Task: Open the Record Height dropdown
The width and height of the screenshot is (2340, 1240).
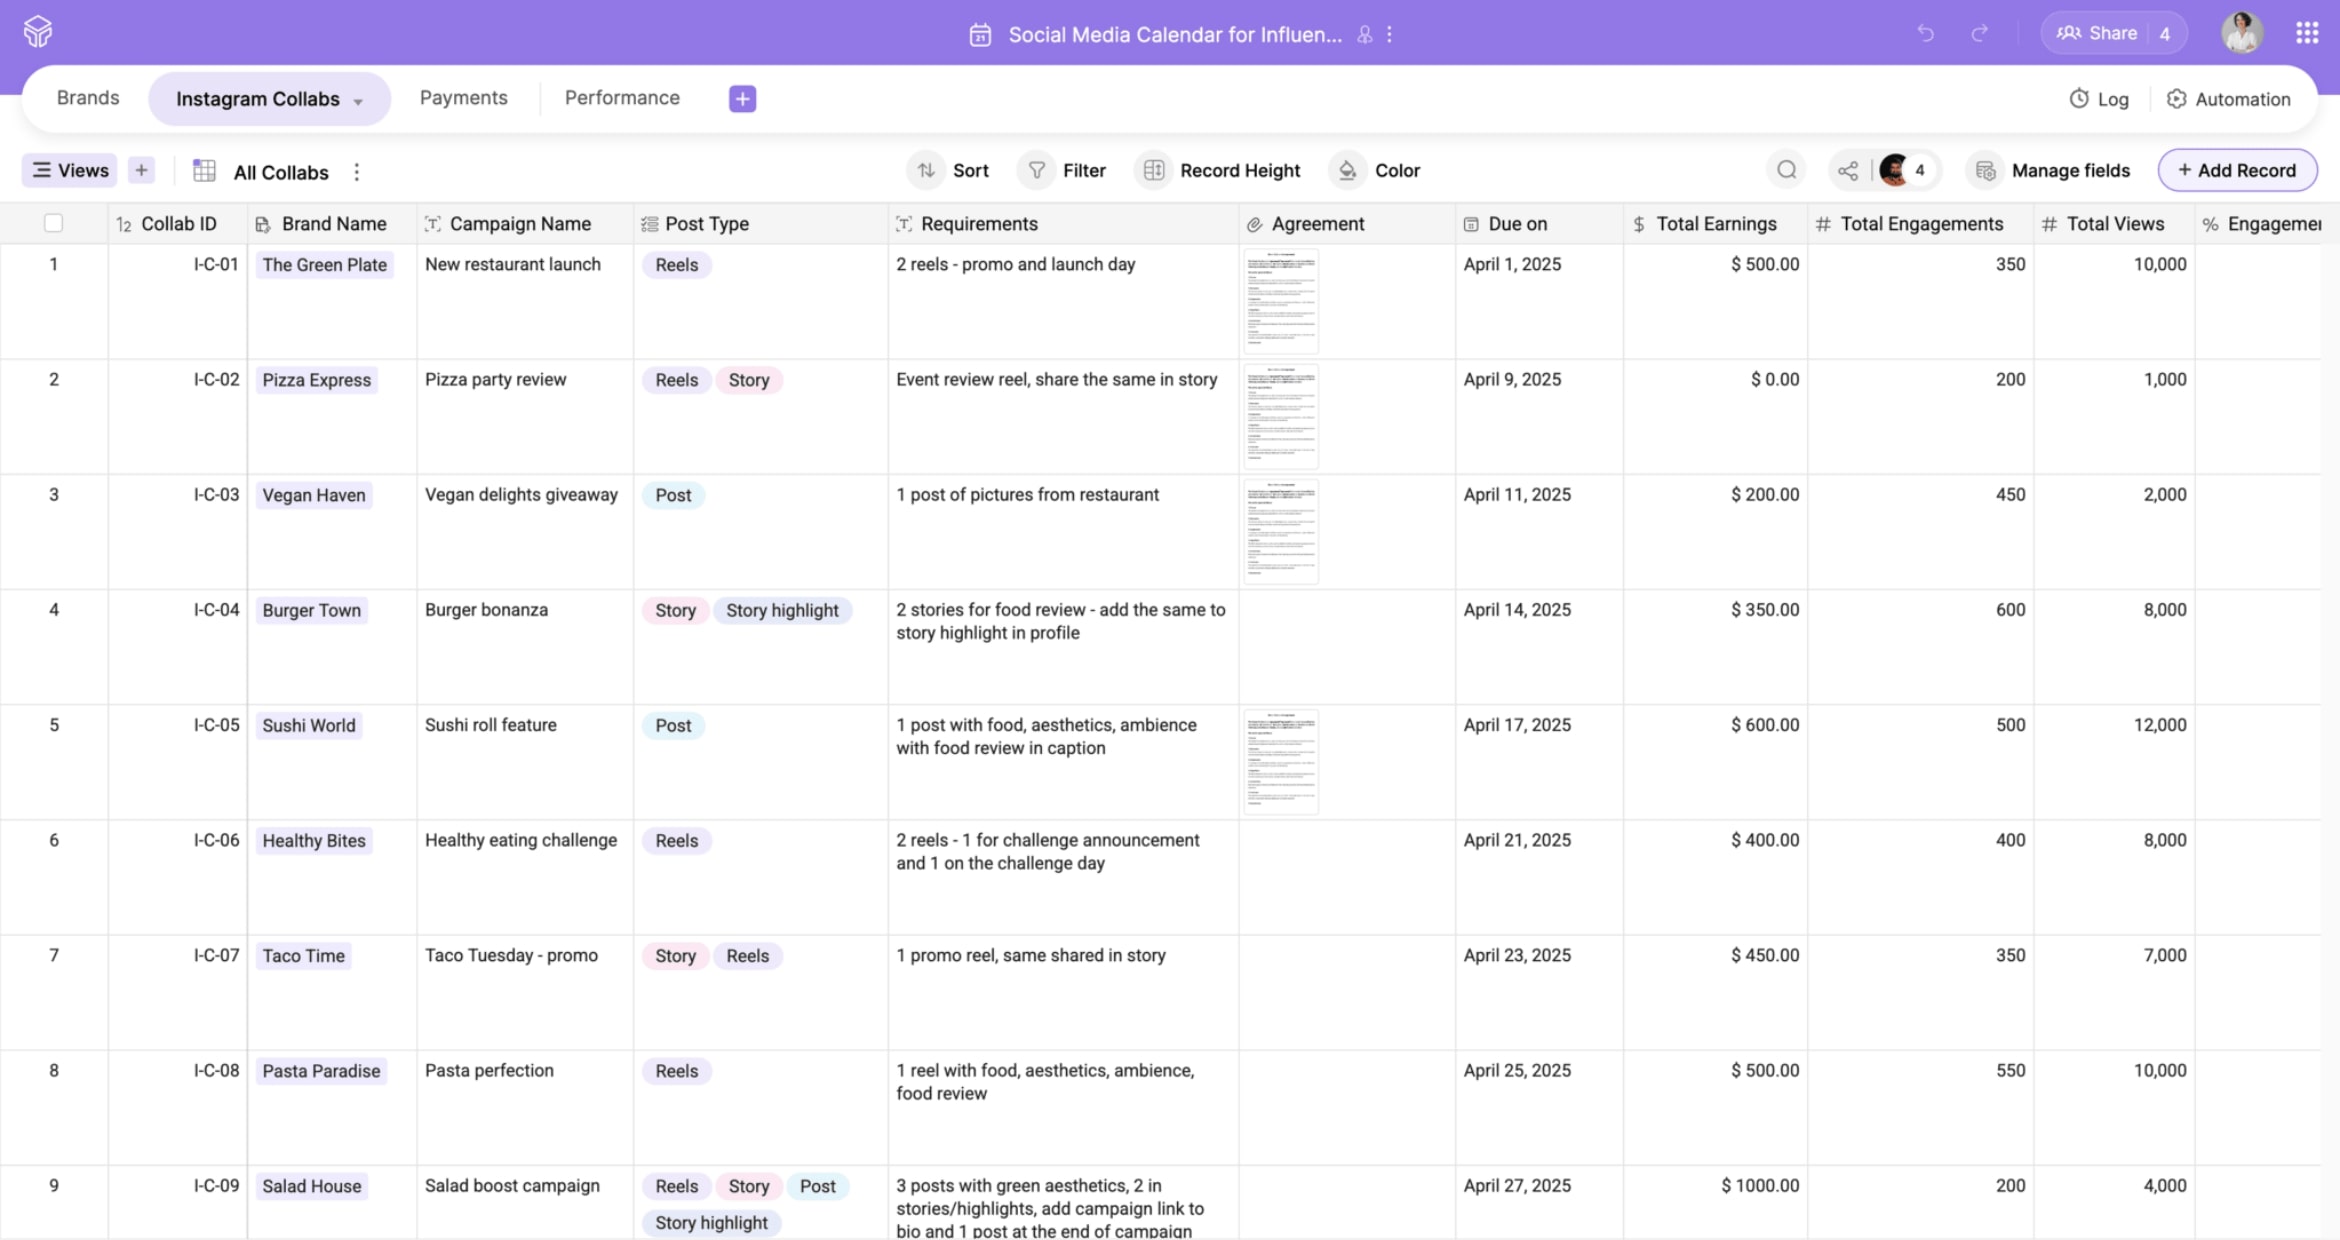Action: click(1222, 170)
